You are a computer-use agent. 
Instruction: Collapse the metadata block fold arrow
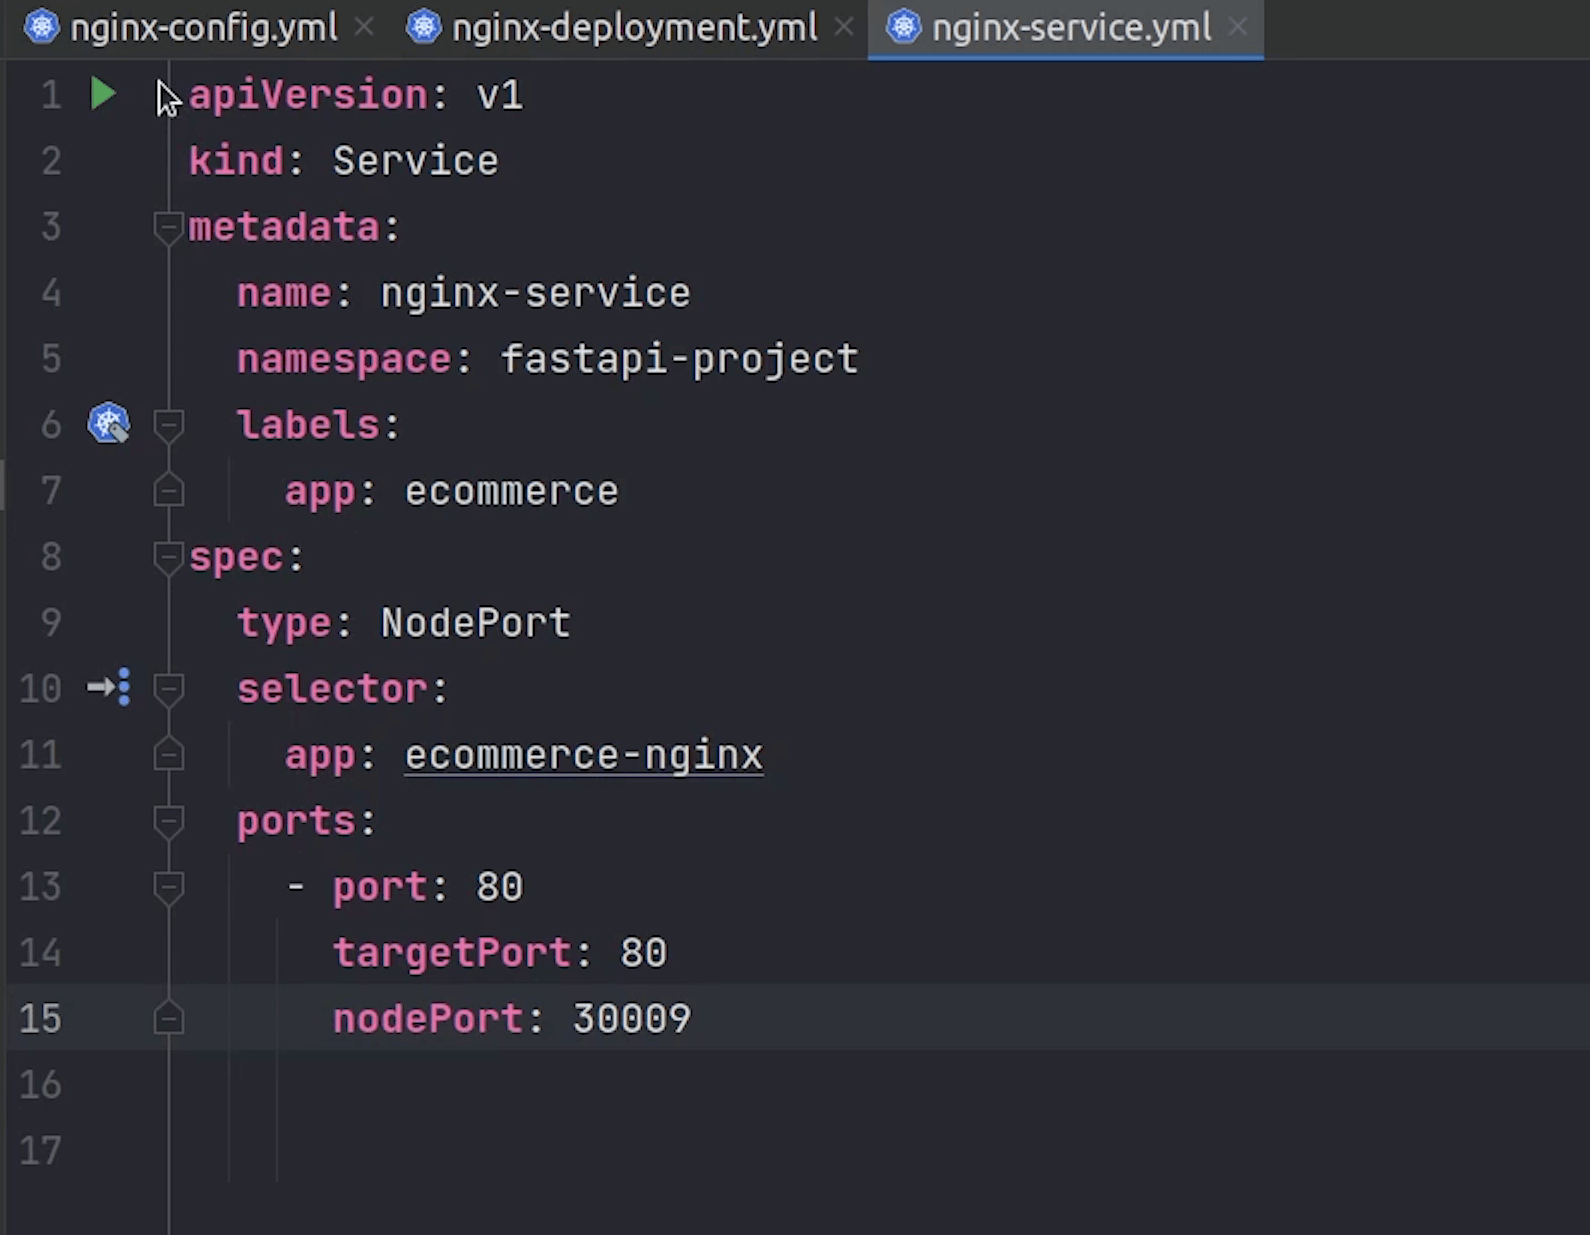[x=168, y=227]
